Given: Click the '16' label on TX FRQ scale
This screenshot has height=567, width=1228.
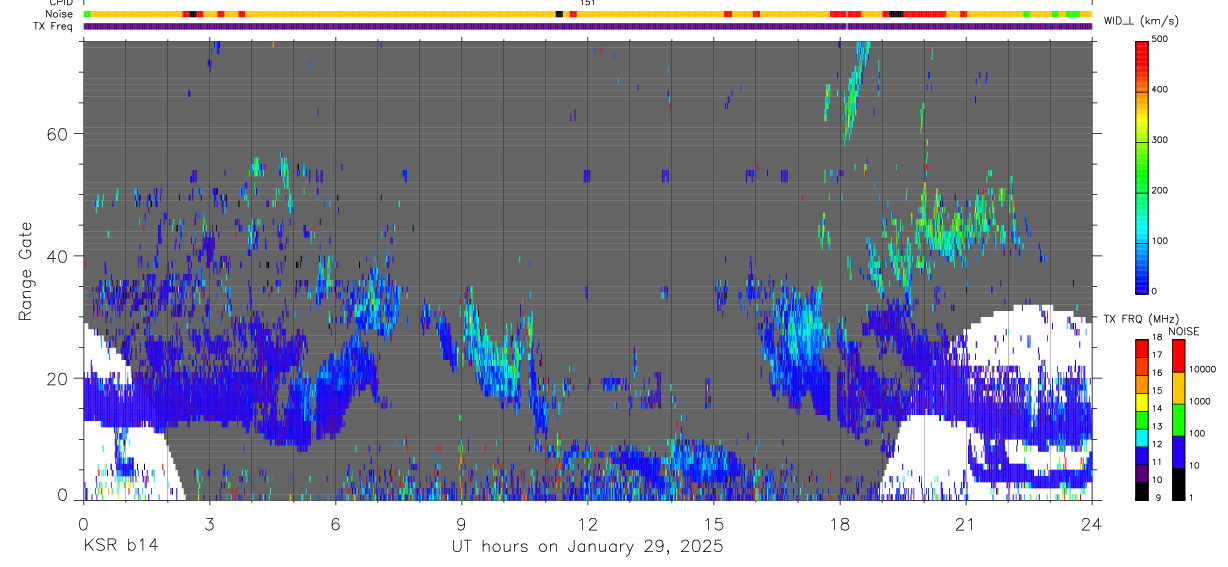Looking at the screenshot, I should pos(1156,373).
